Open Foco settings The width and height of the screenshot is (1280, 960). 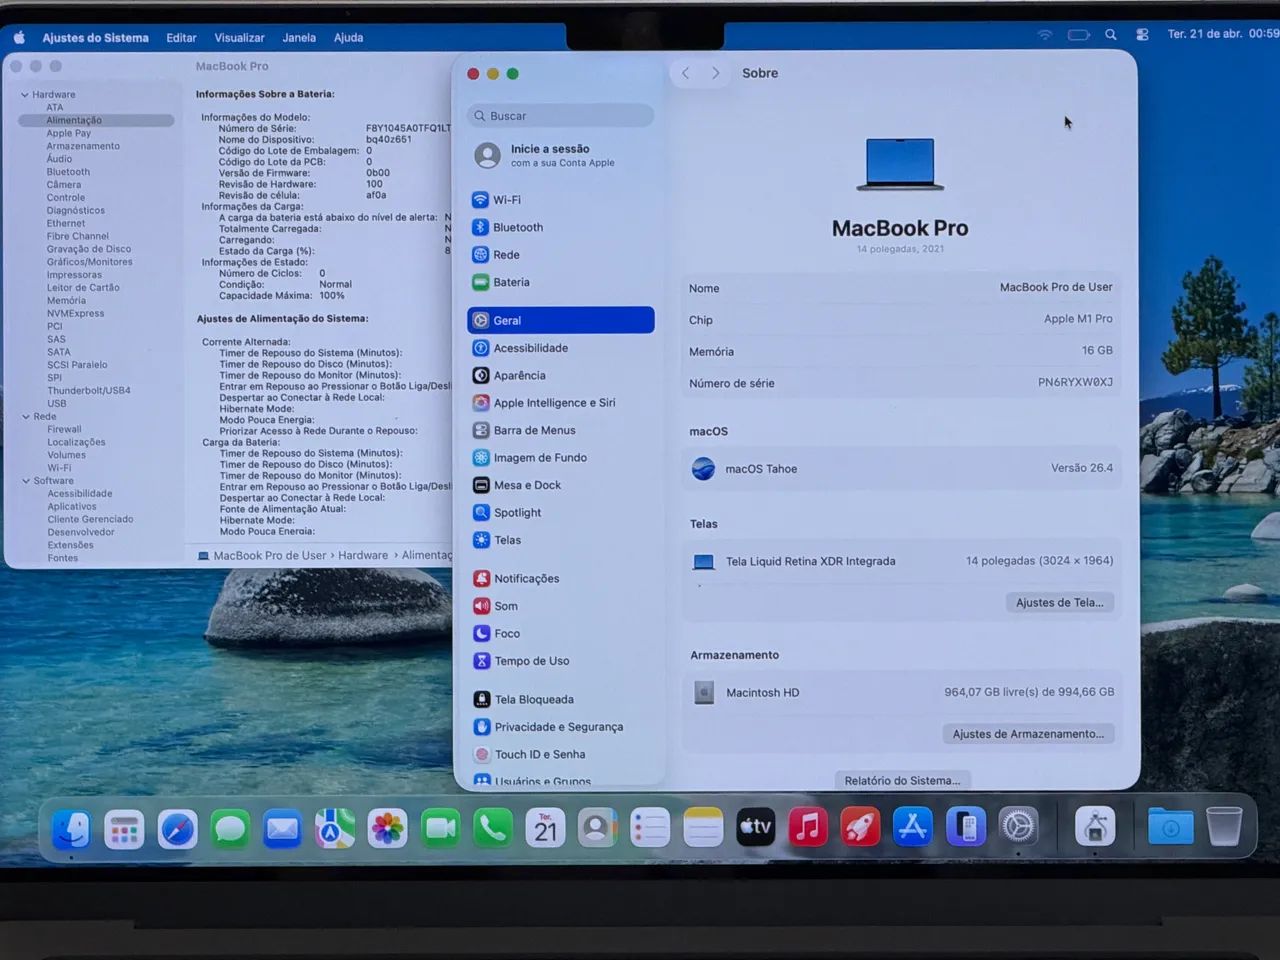[x=560, y=633]
